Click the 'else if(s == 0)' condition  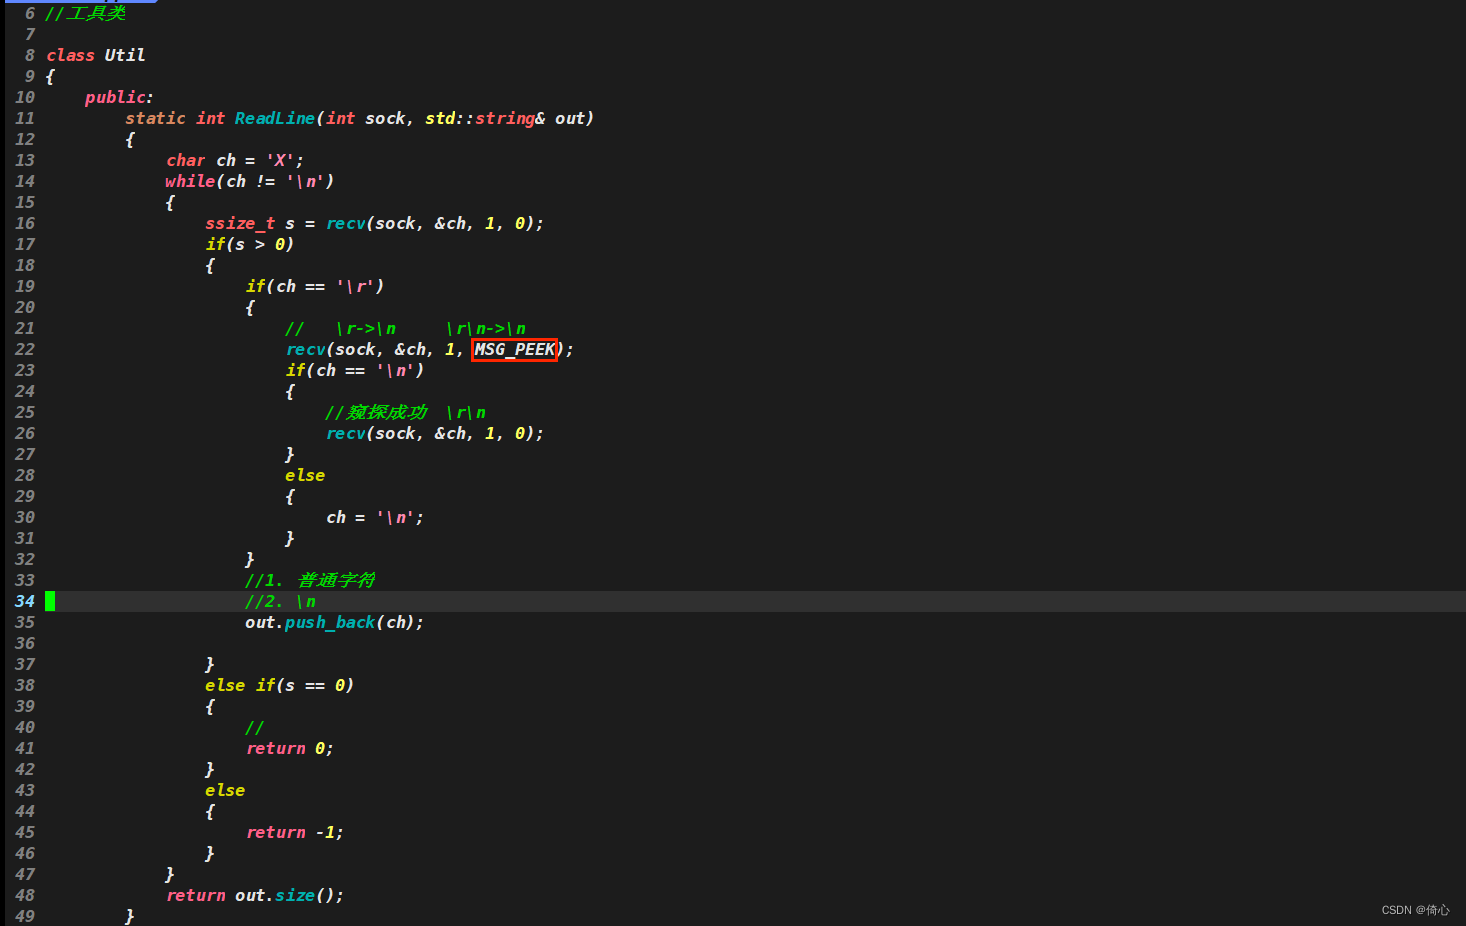[x=280, y=685]
